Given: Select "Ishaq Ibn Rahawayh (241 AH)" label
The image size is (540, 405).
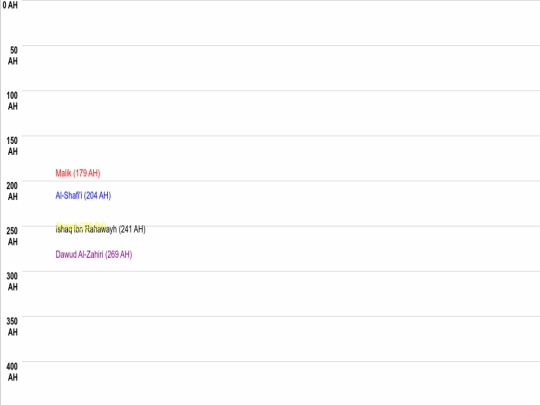Looking at the screenshot, I should click(101, 229).
